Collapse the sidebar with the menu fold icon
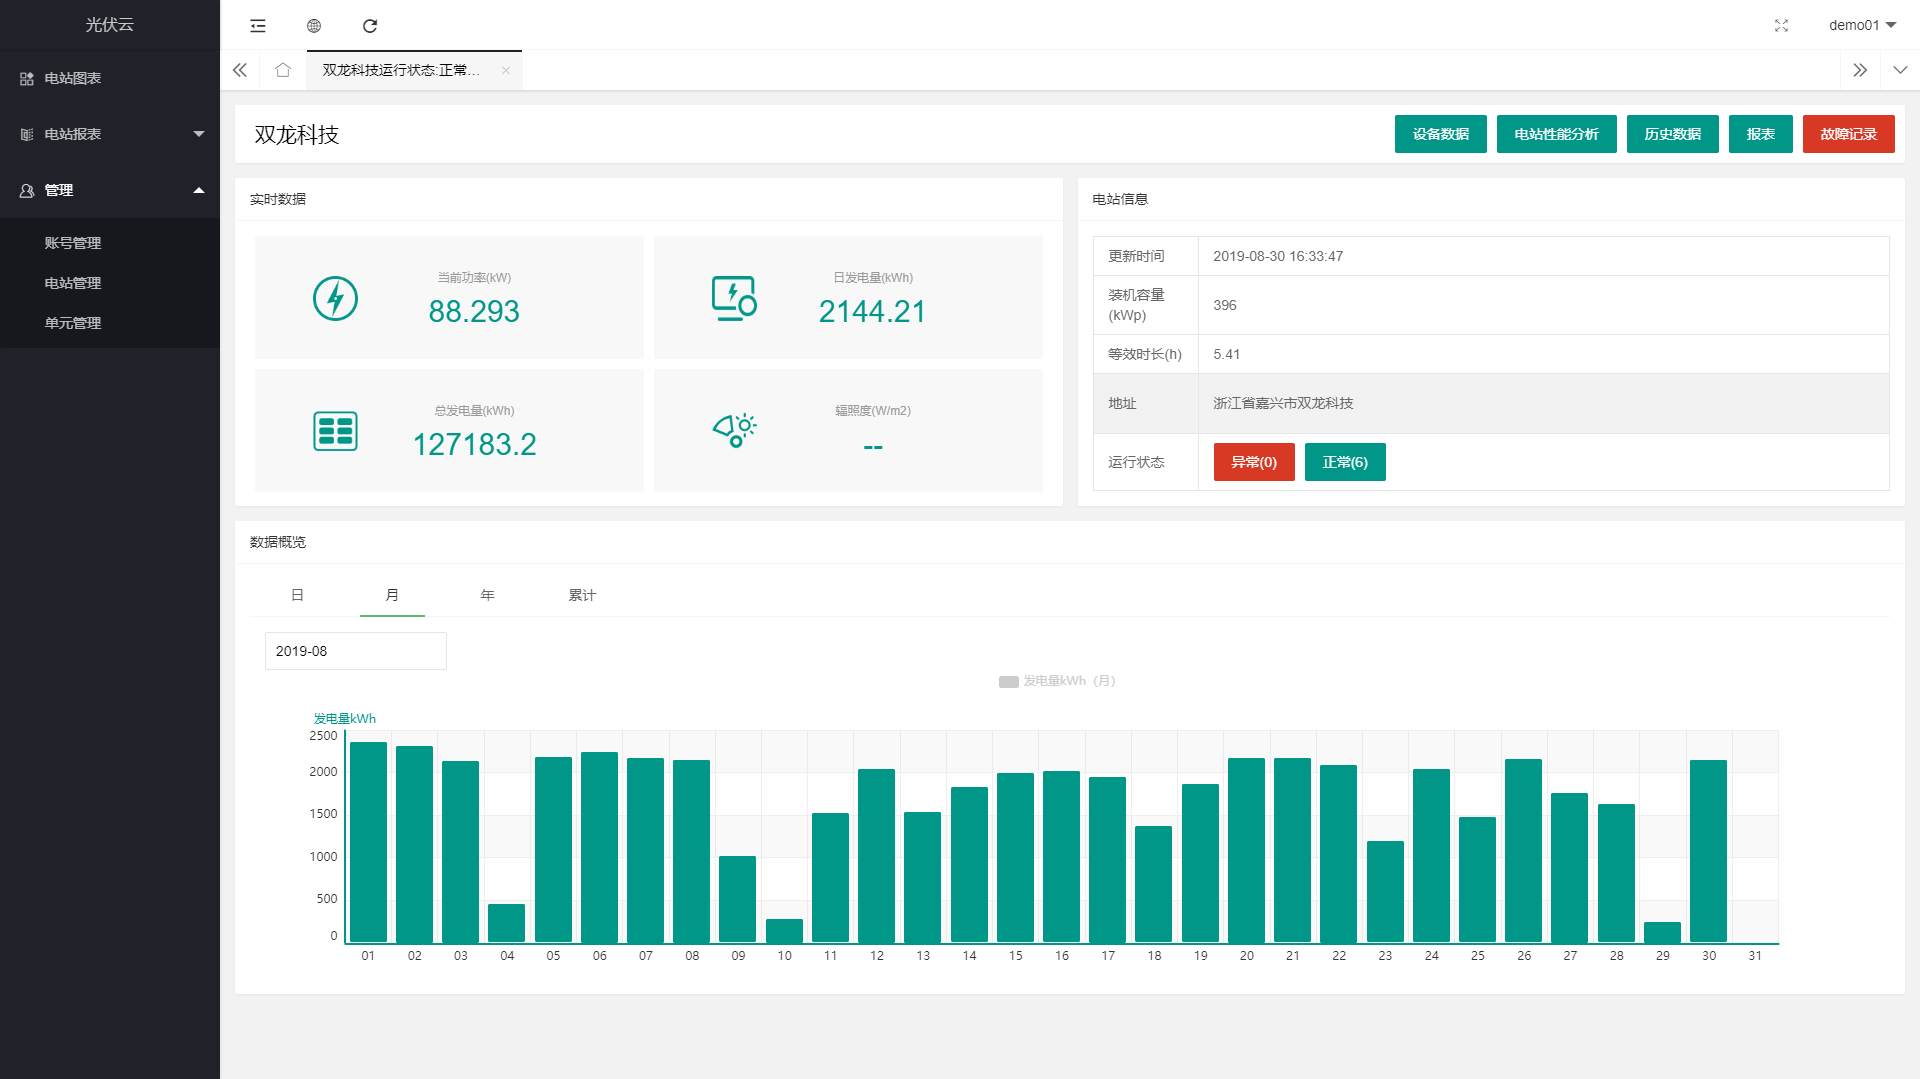This screenshot has width=1920, height=1079. 258,26
